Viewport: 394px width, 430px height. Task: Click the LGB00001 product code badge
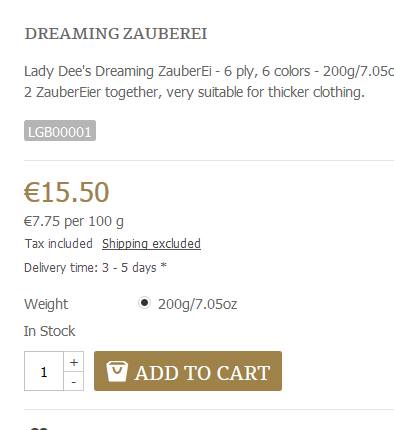60,131
